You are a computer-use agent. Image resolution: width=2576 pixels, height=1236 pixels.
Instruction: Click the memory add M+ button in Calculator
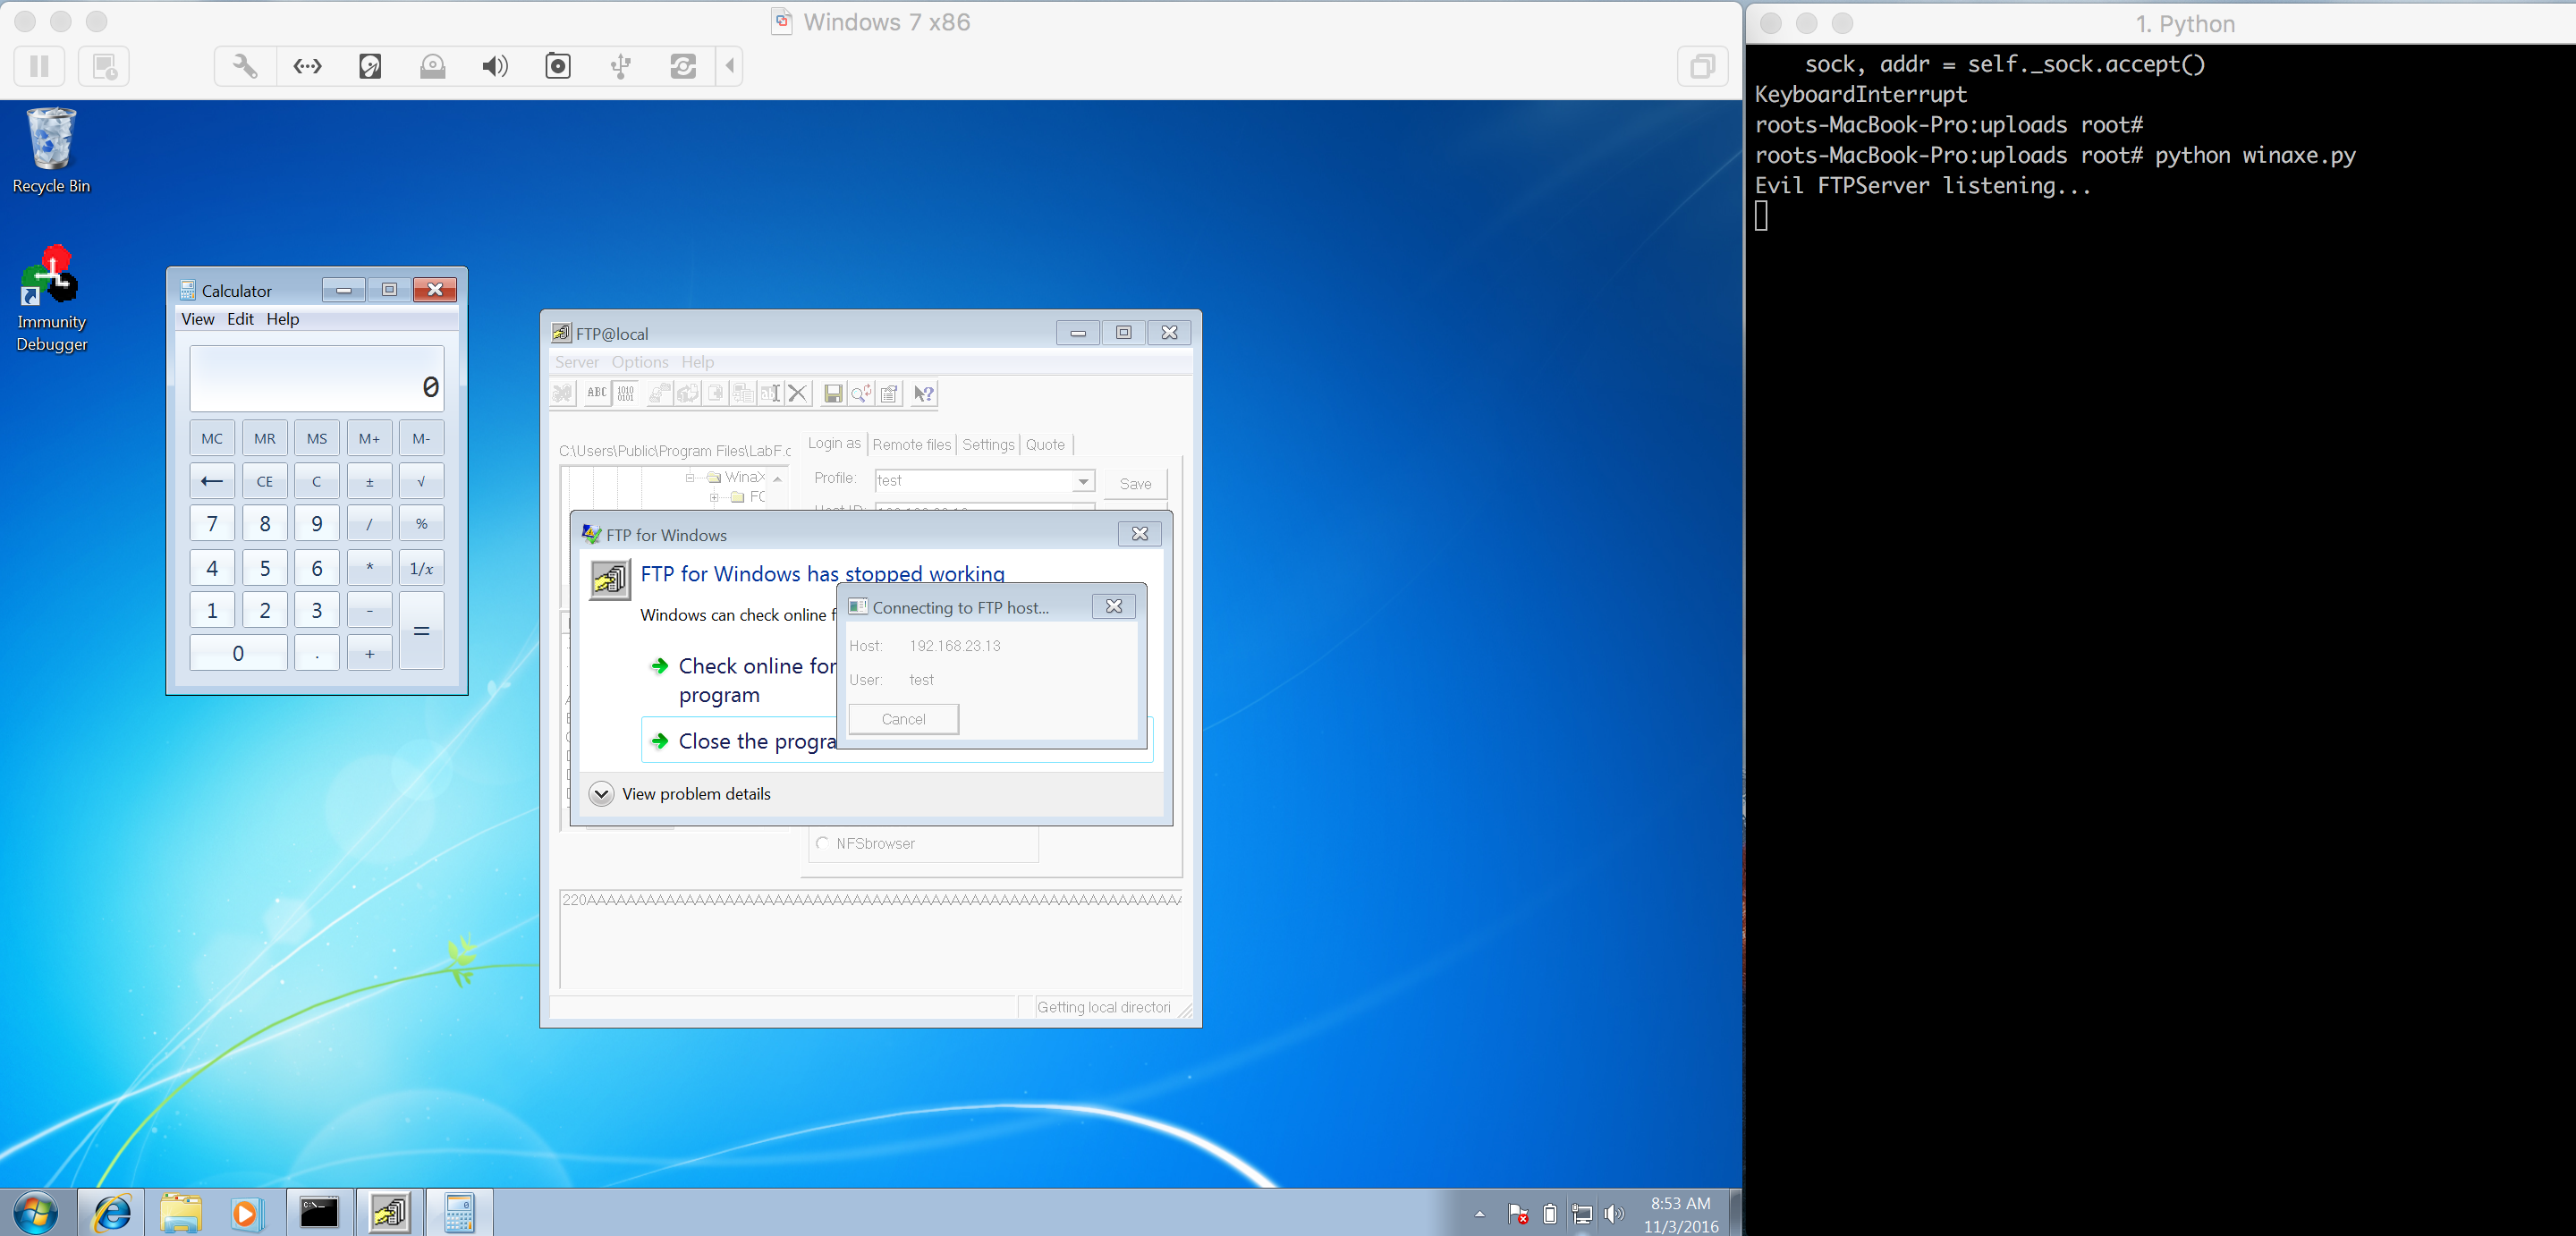(368, 439)
